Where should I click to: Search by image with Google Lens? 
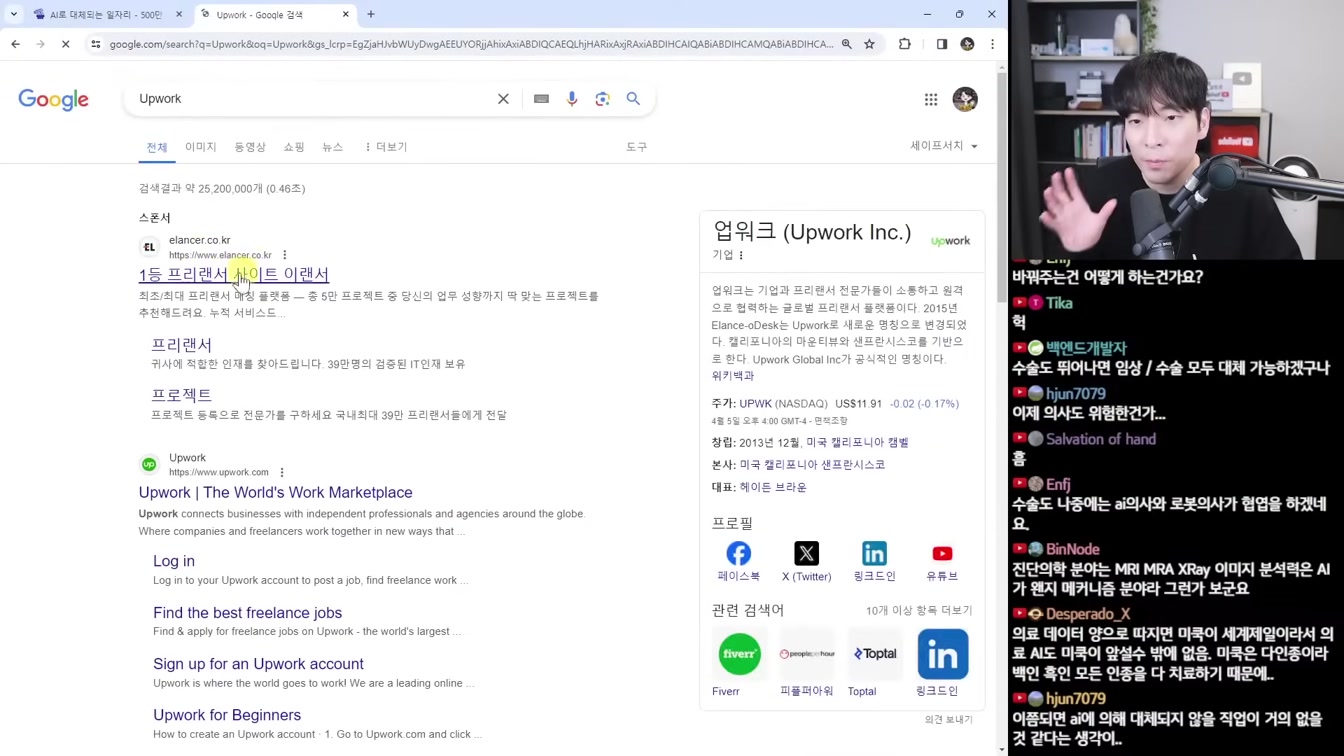pyautogui.click(x=602, y=99)
